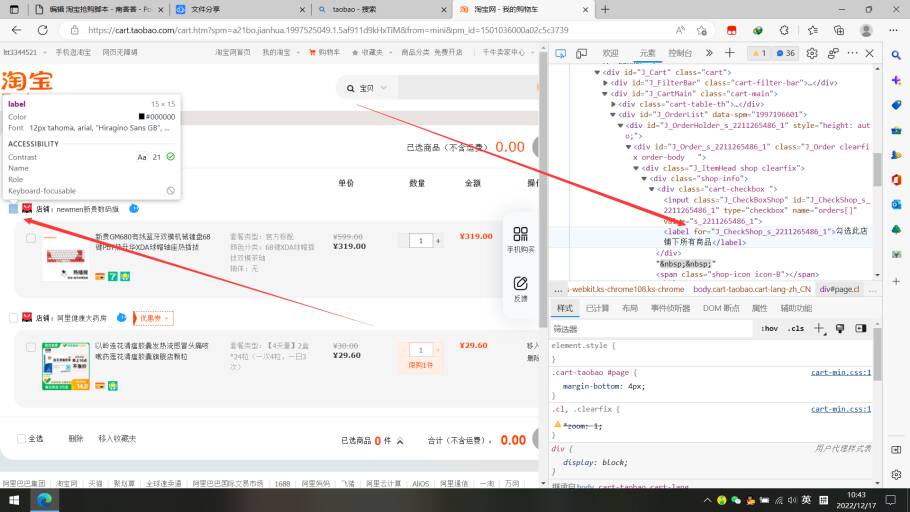
Task: Open cart-min.css:1 link beside .clearfix rule
Action: point(841,409)
